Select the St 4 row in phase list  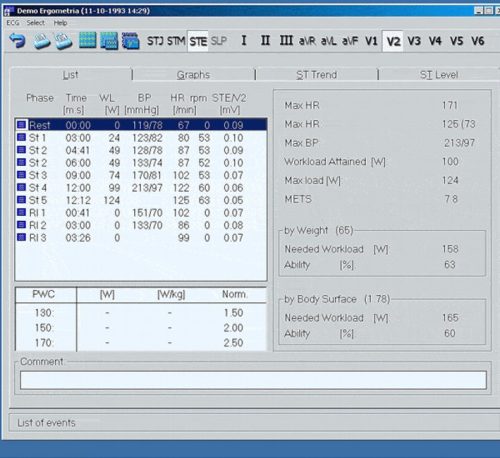click(141, 188)
